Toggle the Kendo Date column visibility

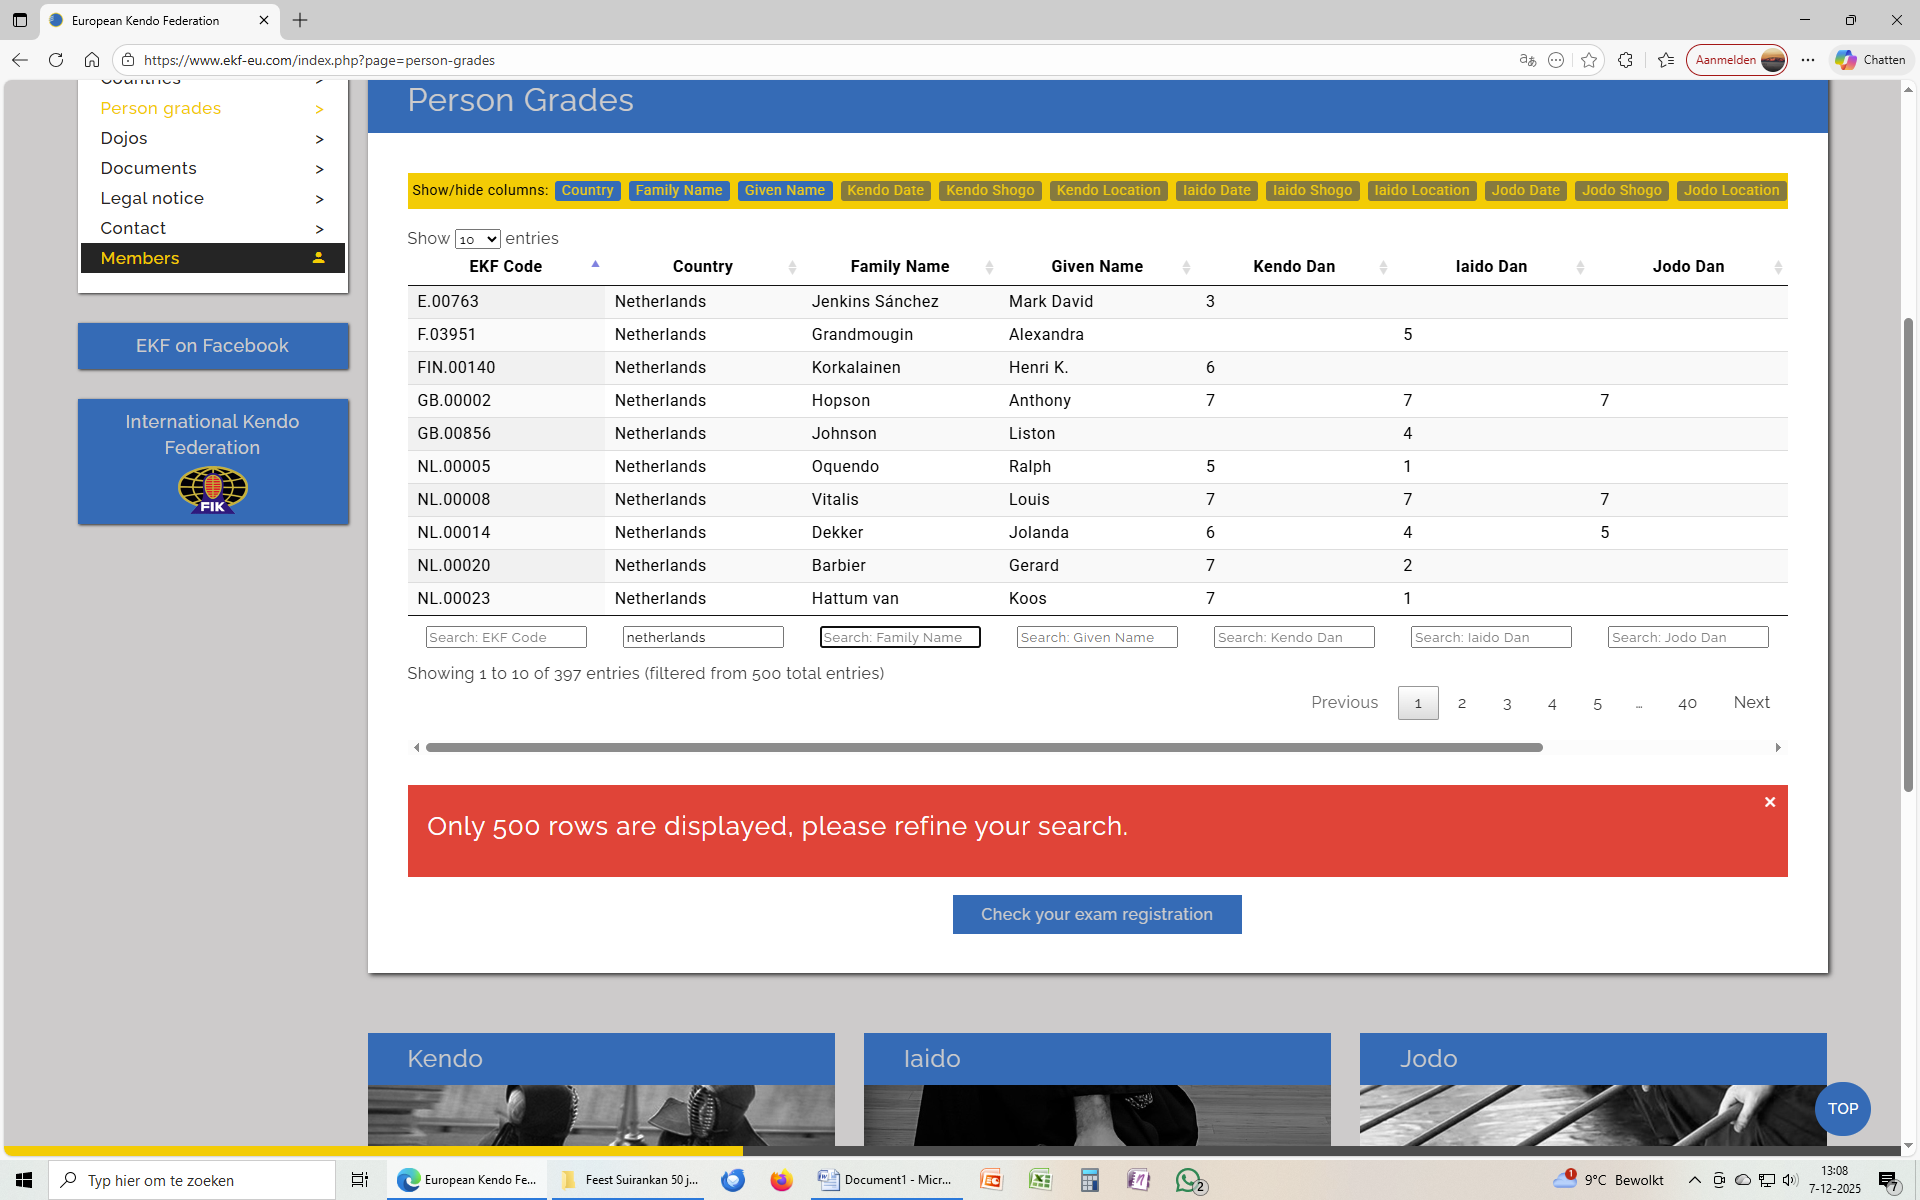pos(885,190)
